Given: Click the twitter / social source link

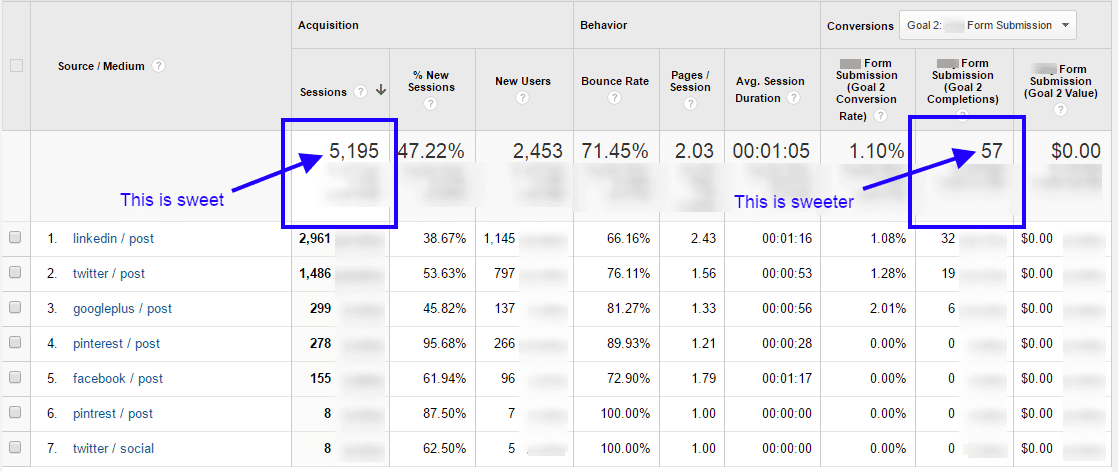Looking at the screenshot, I should pos(113,448).
